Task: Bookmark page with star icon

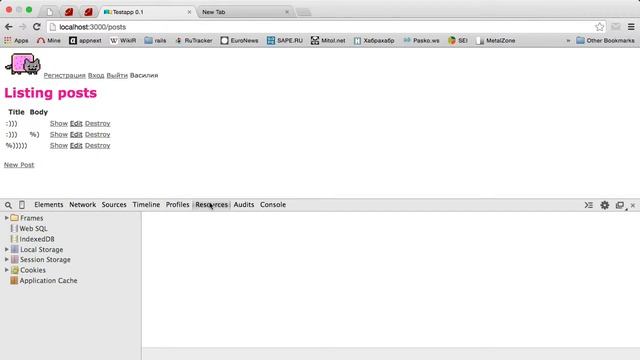Action: tap(599, 27)
